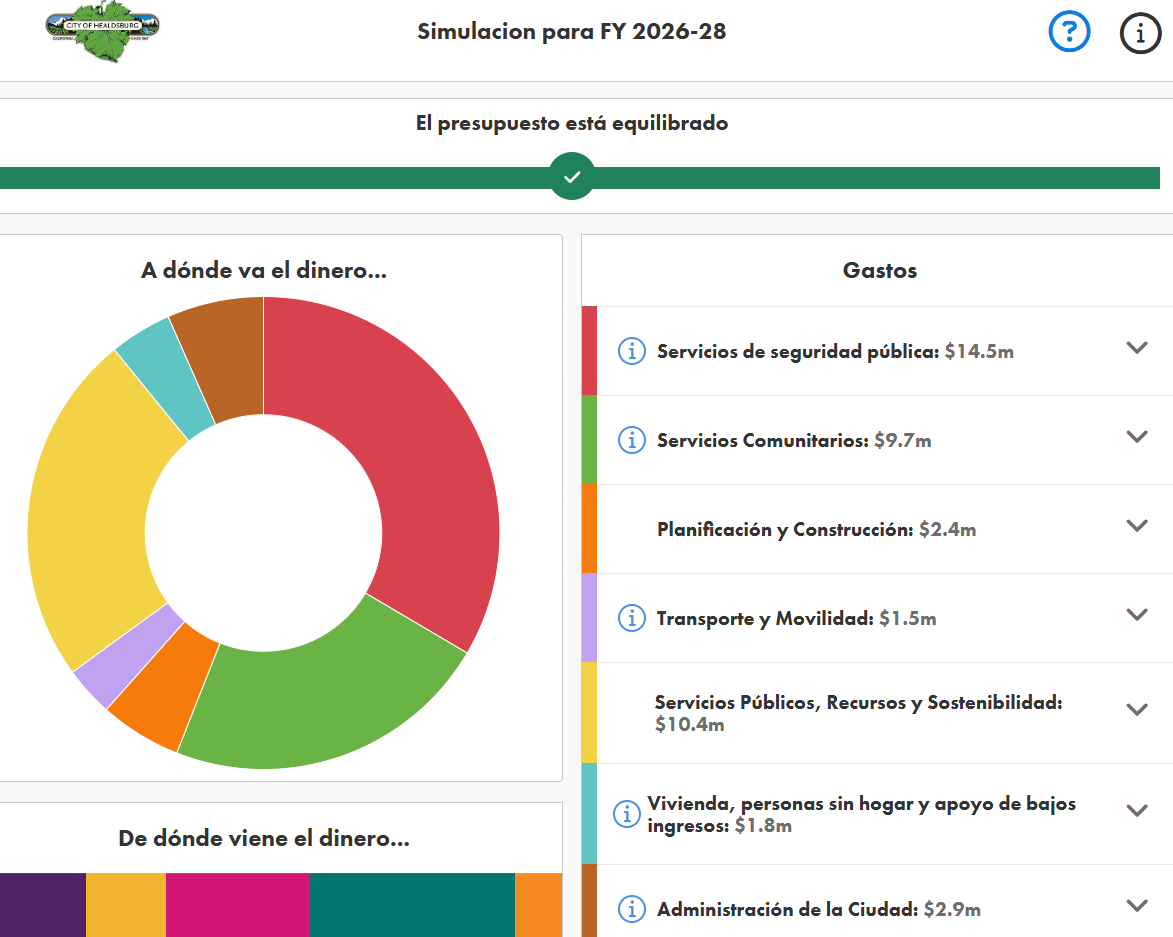
Task: Expand Transporte y Movilidad chevron
Action: click(x=1136, y=615)
